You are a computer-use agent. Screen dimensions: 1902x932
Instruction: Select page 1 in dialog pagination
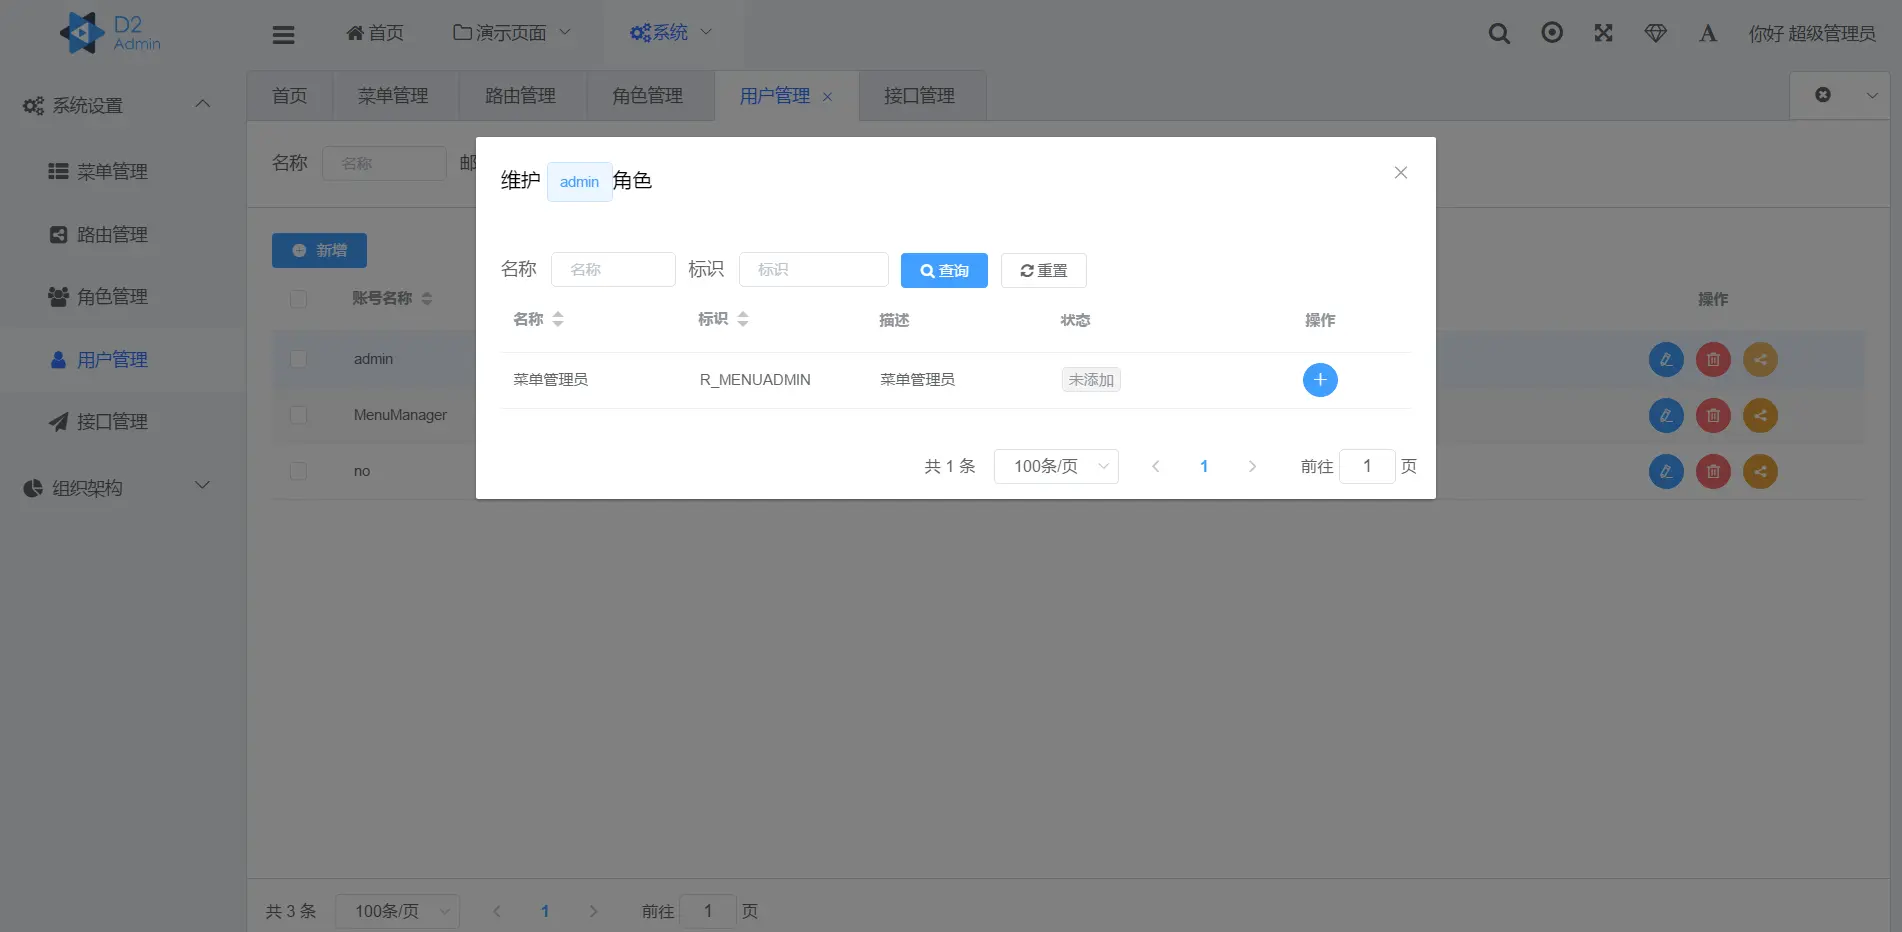(1204, 467)
